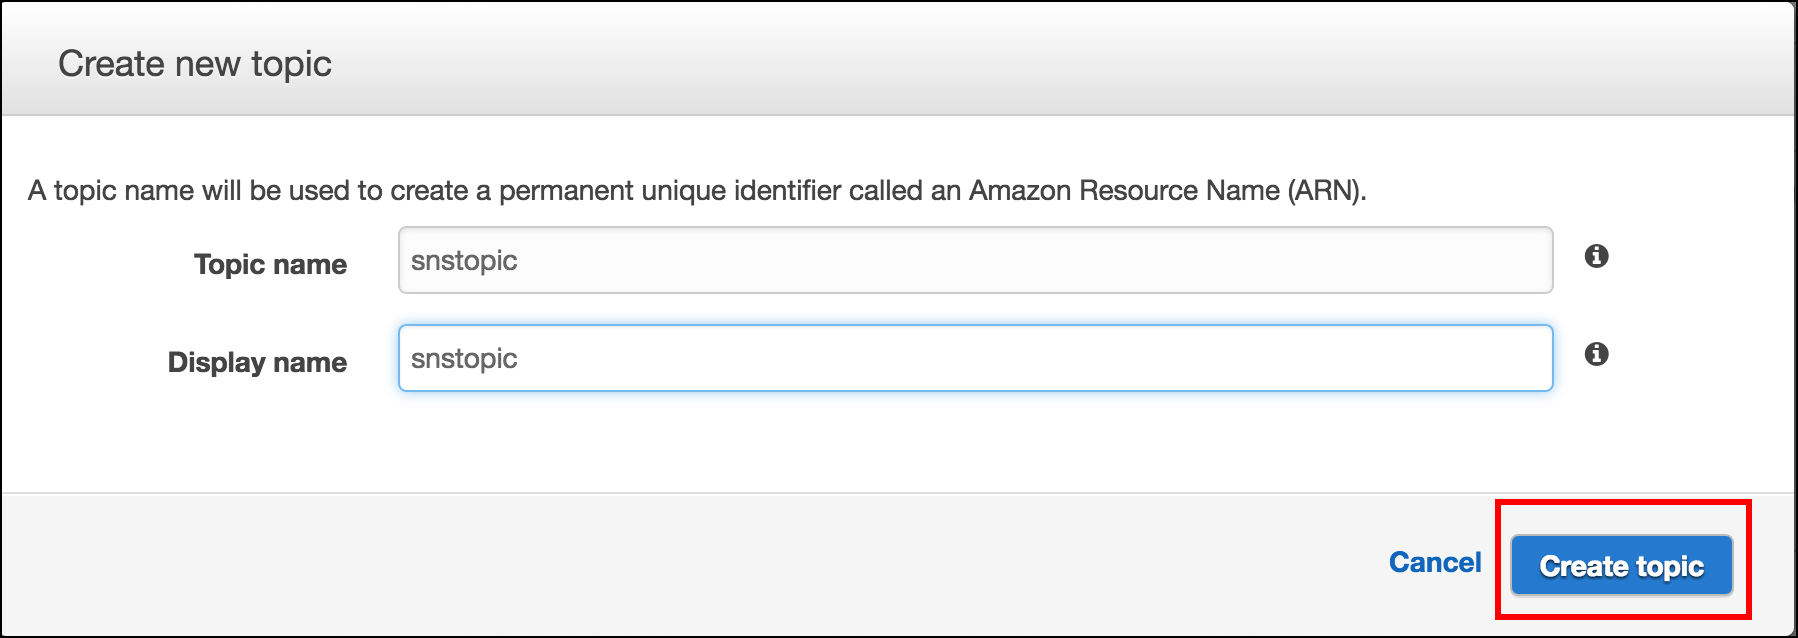
Task: Click "snstopic" text in Display name box
Action: pos(464,359)
